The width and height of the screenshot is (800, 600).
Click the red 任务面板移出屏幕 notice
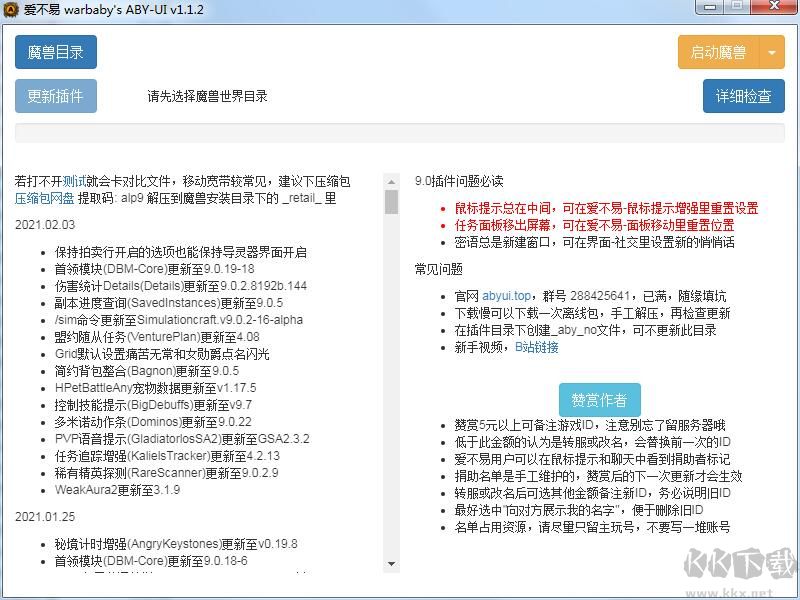click(x=594, y=225)
